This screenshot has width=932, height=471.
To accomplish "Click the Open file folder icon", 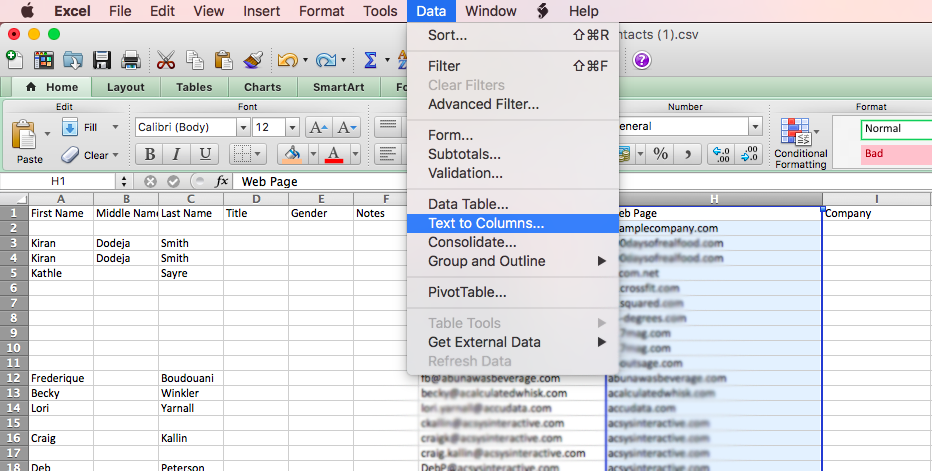I will (x=73, y=60).
